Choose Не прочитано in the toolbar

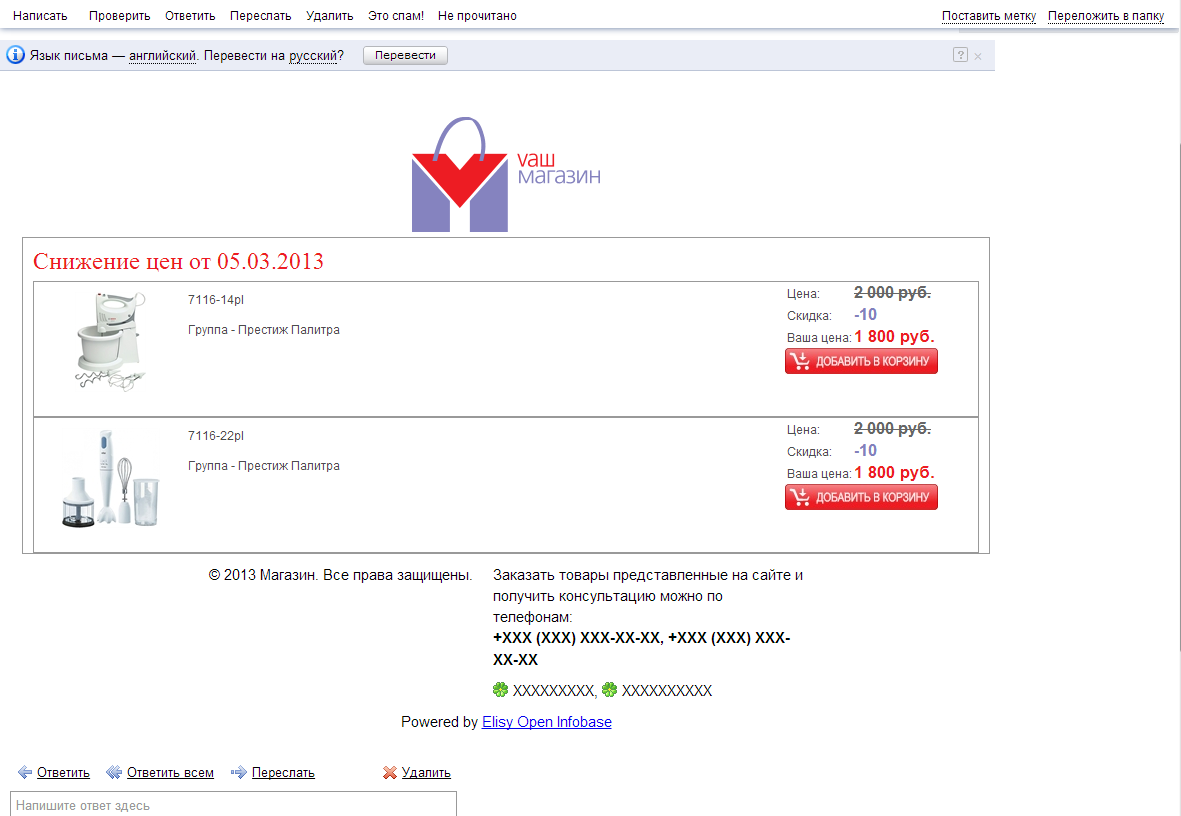(x=477, y=16)
